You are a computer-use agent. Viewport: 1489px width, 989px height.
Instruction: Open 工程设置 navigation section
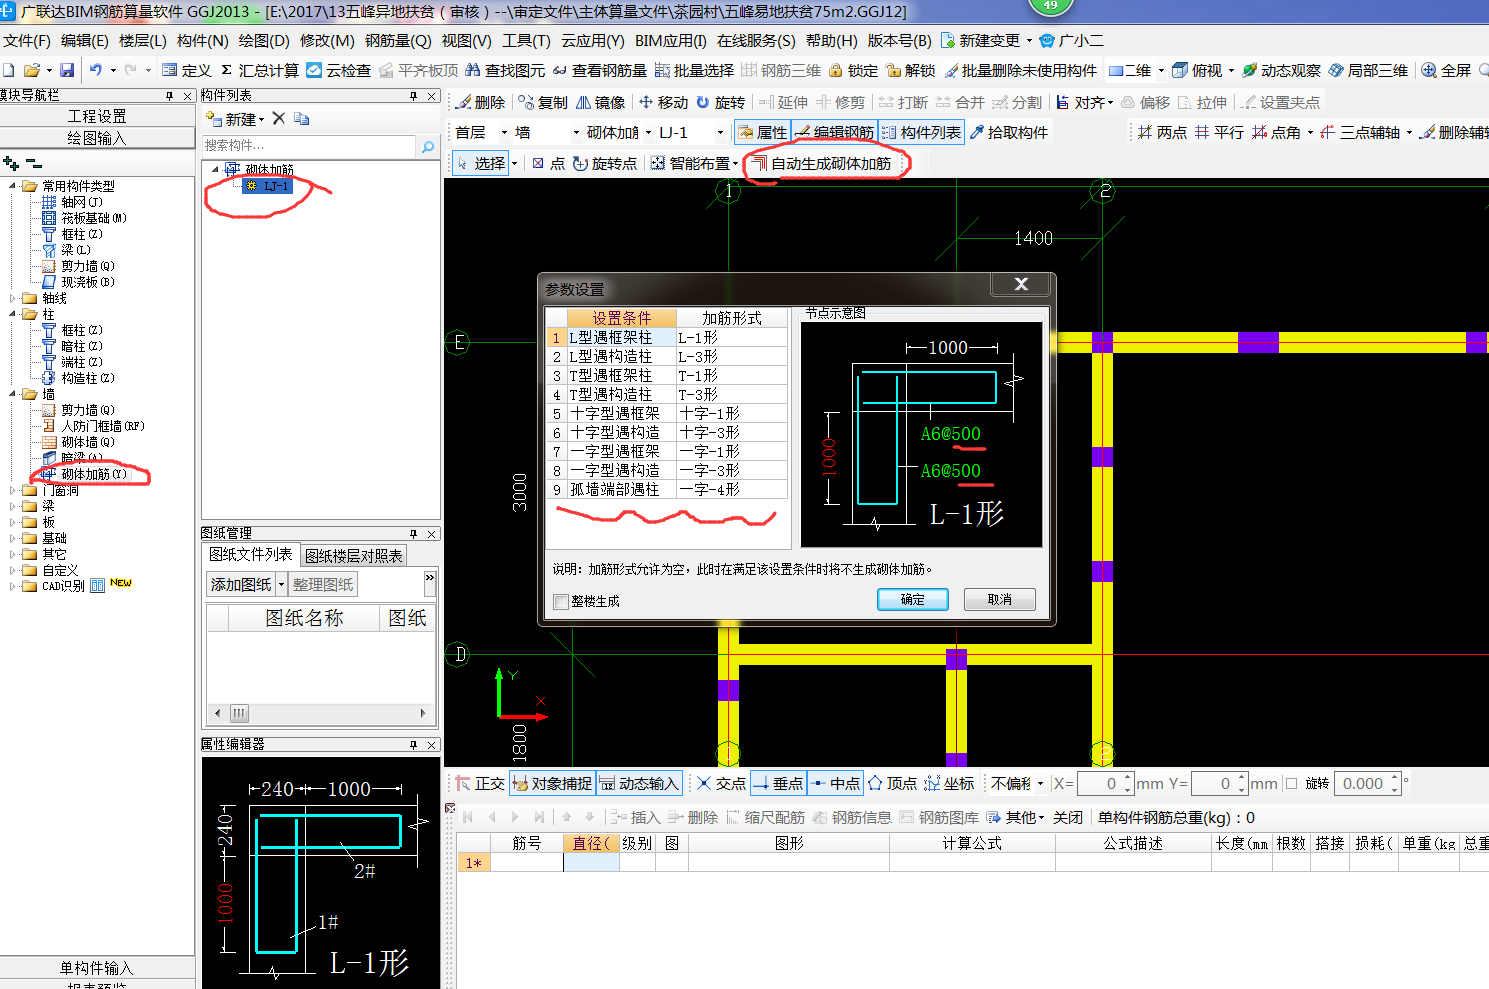tap(97, 116)
